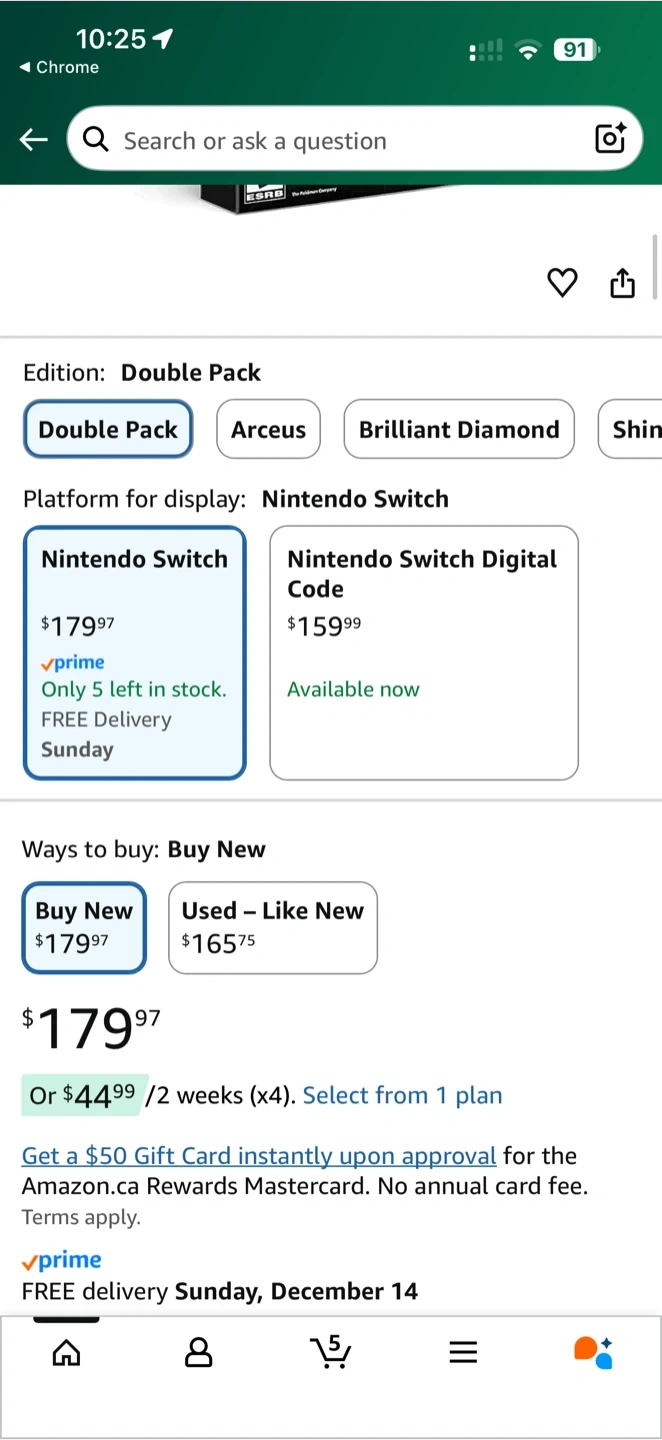The width and height of the screenshot is (662, 1440).
Task: Open "Select from 1 plan" link
Action: tap(402, 1096)
